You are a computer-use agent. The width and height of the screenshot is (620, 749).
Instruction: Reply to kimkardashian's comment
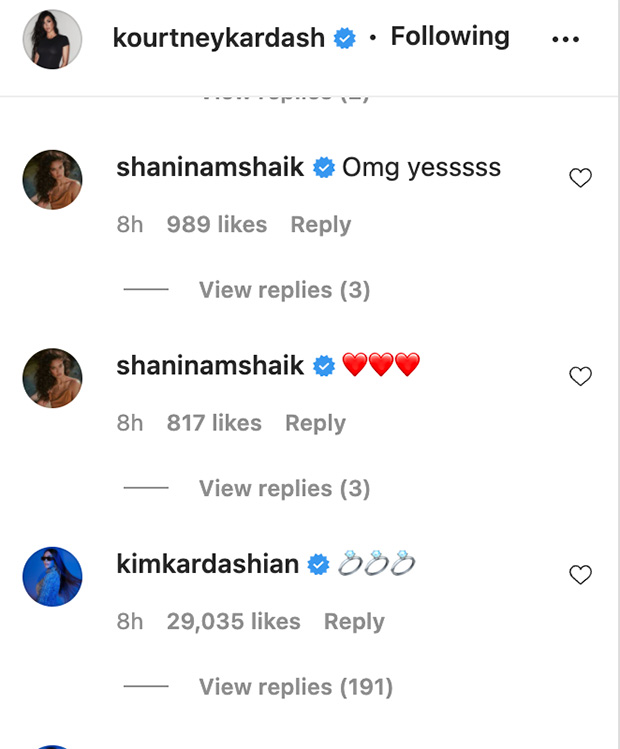click(x=354, y=621)
